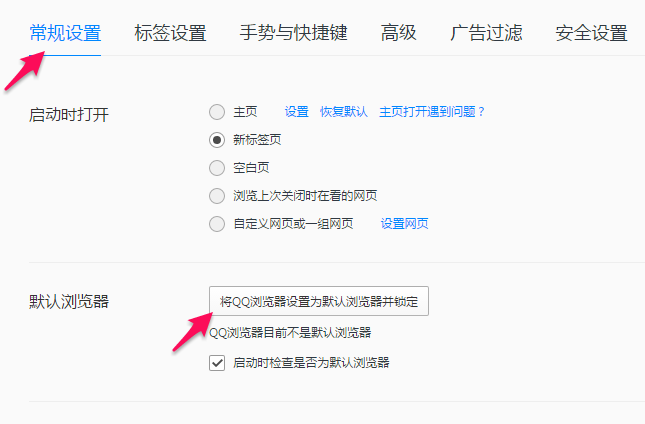Choose 浏览上次关闭时在看的网页 radio option

click(217, 196)
